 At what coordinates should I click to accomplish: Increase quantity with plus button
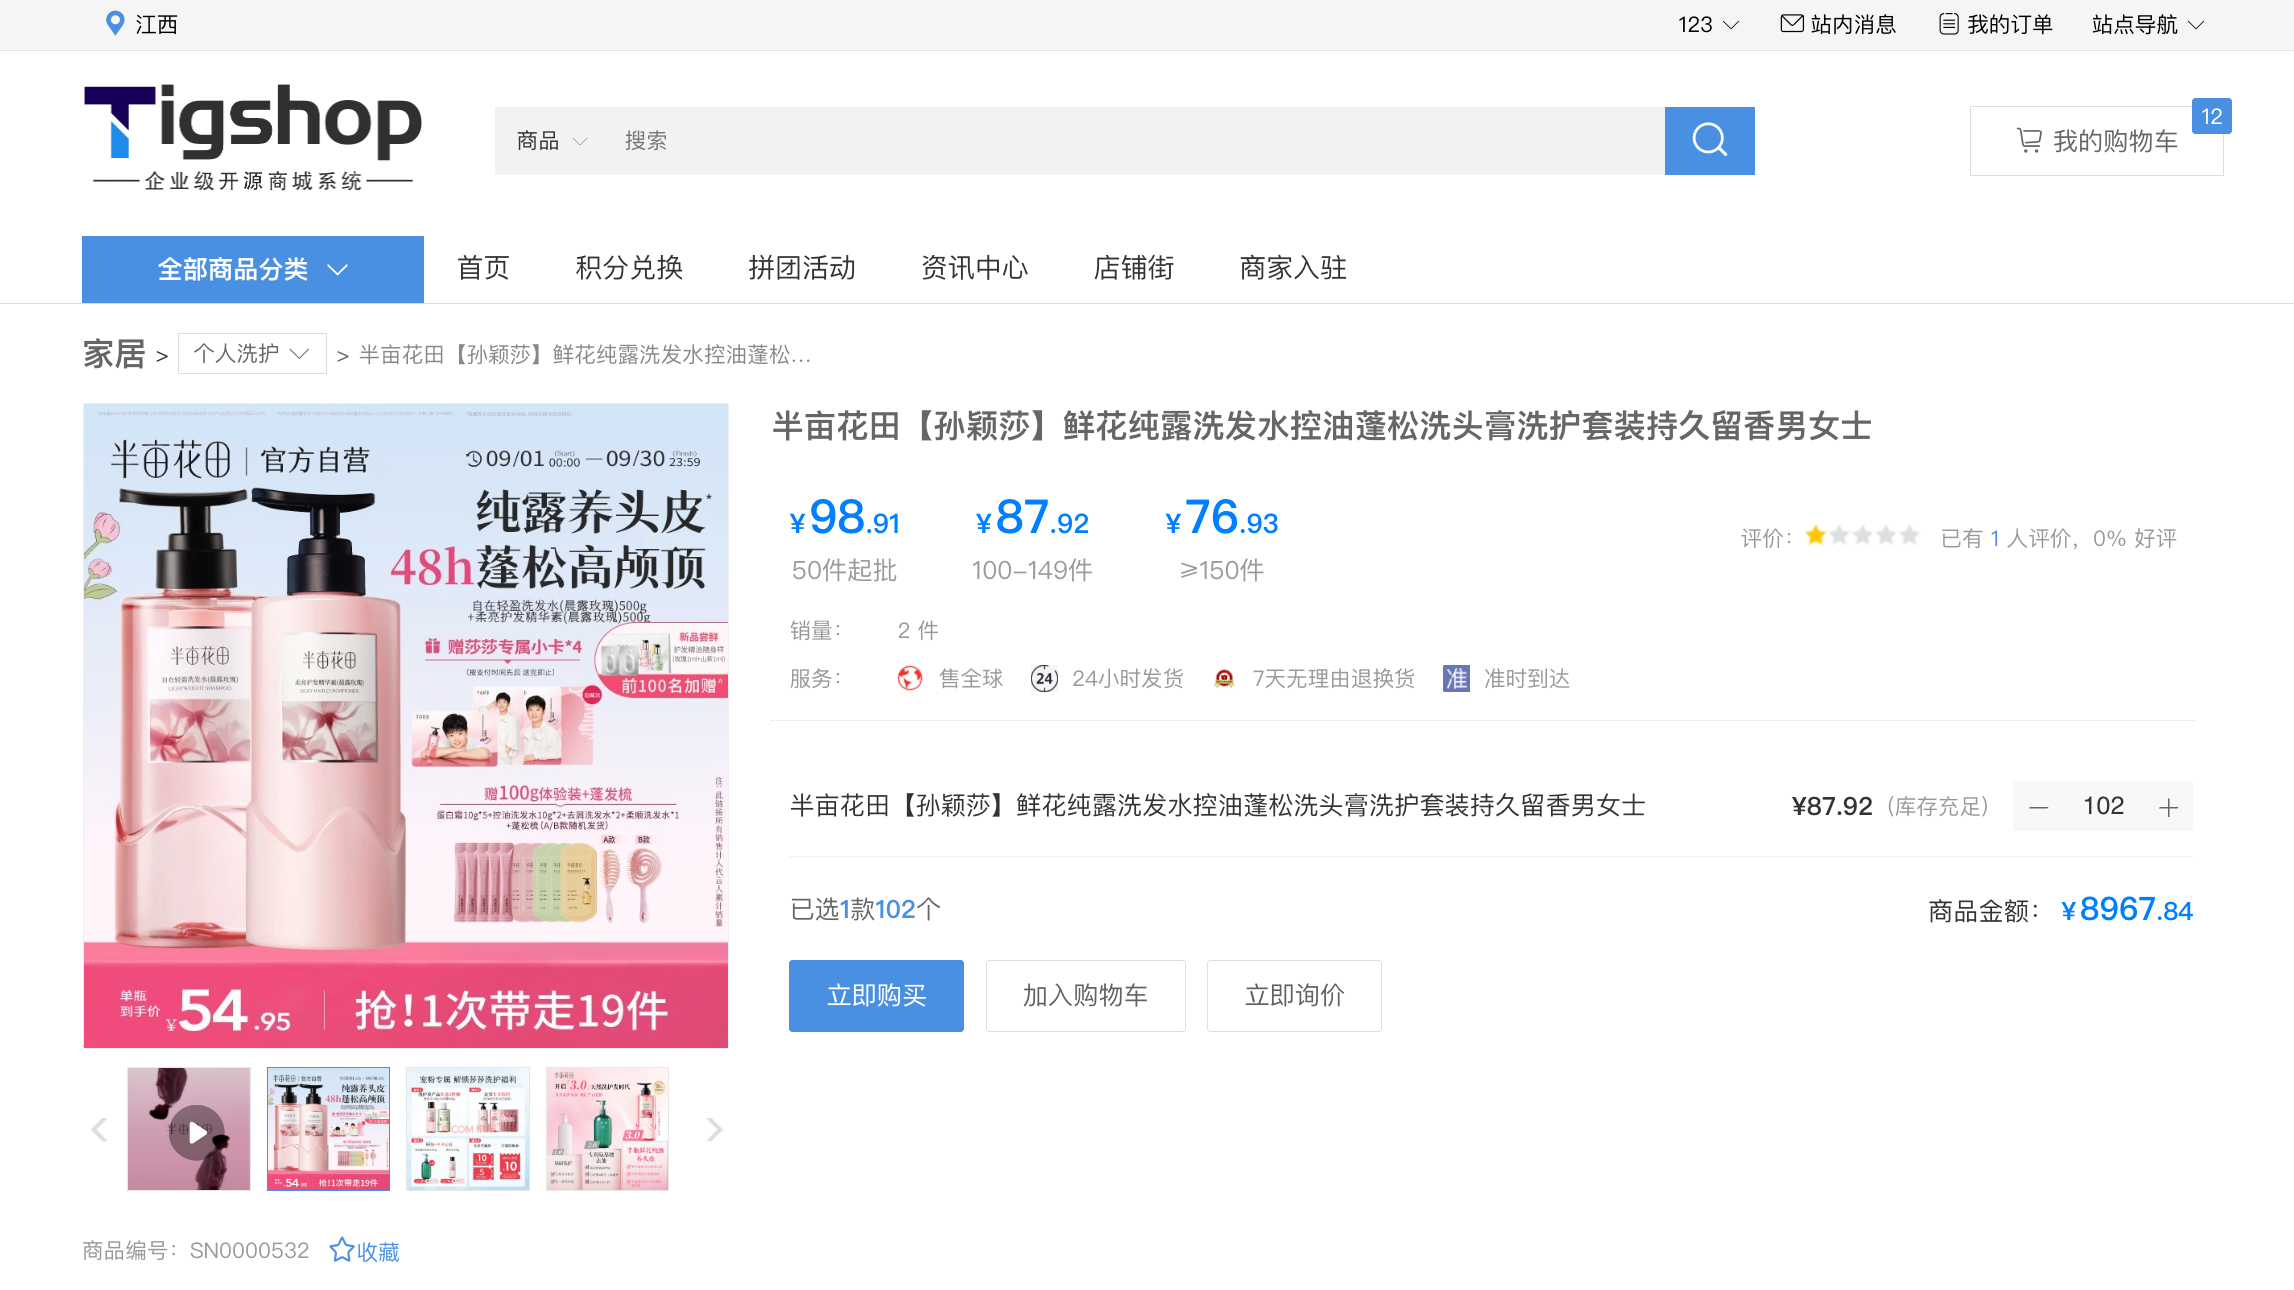[x=2168, y=807]
